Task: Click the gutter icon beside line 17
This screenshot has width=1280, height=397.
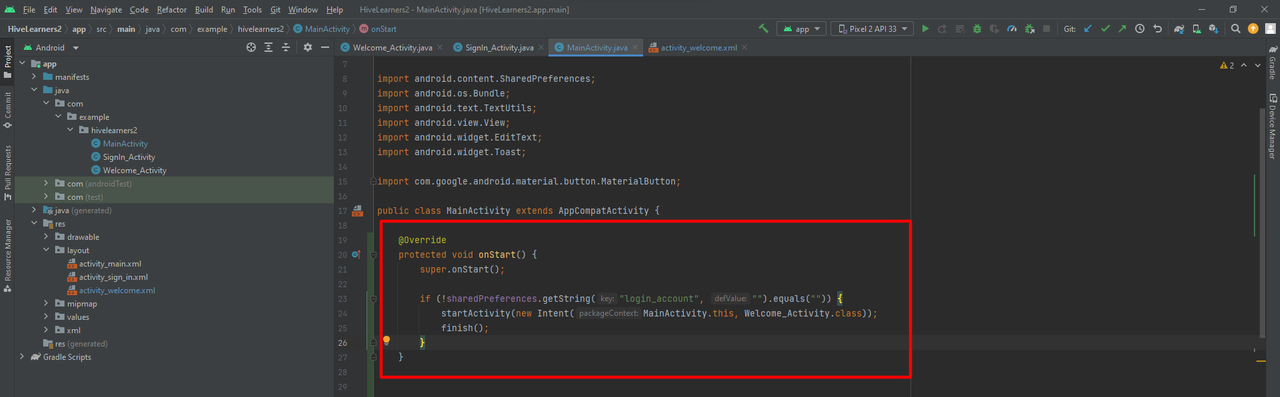Action: click(357, 211)
